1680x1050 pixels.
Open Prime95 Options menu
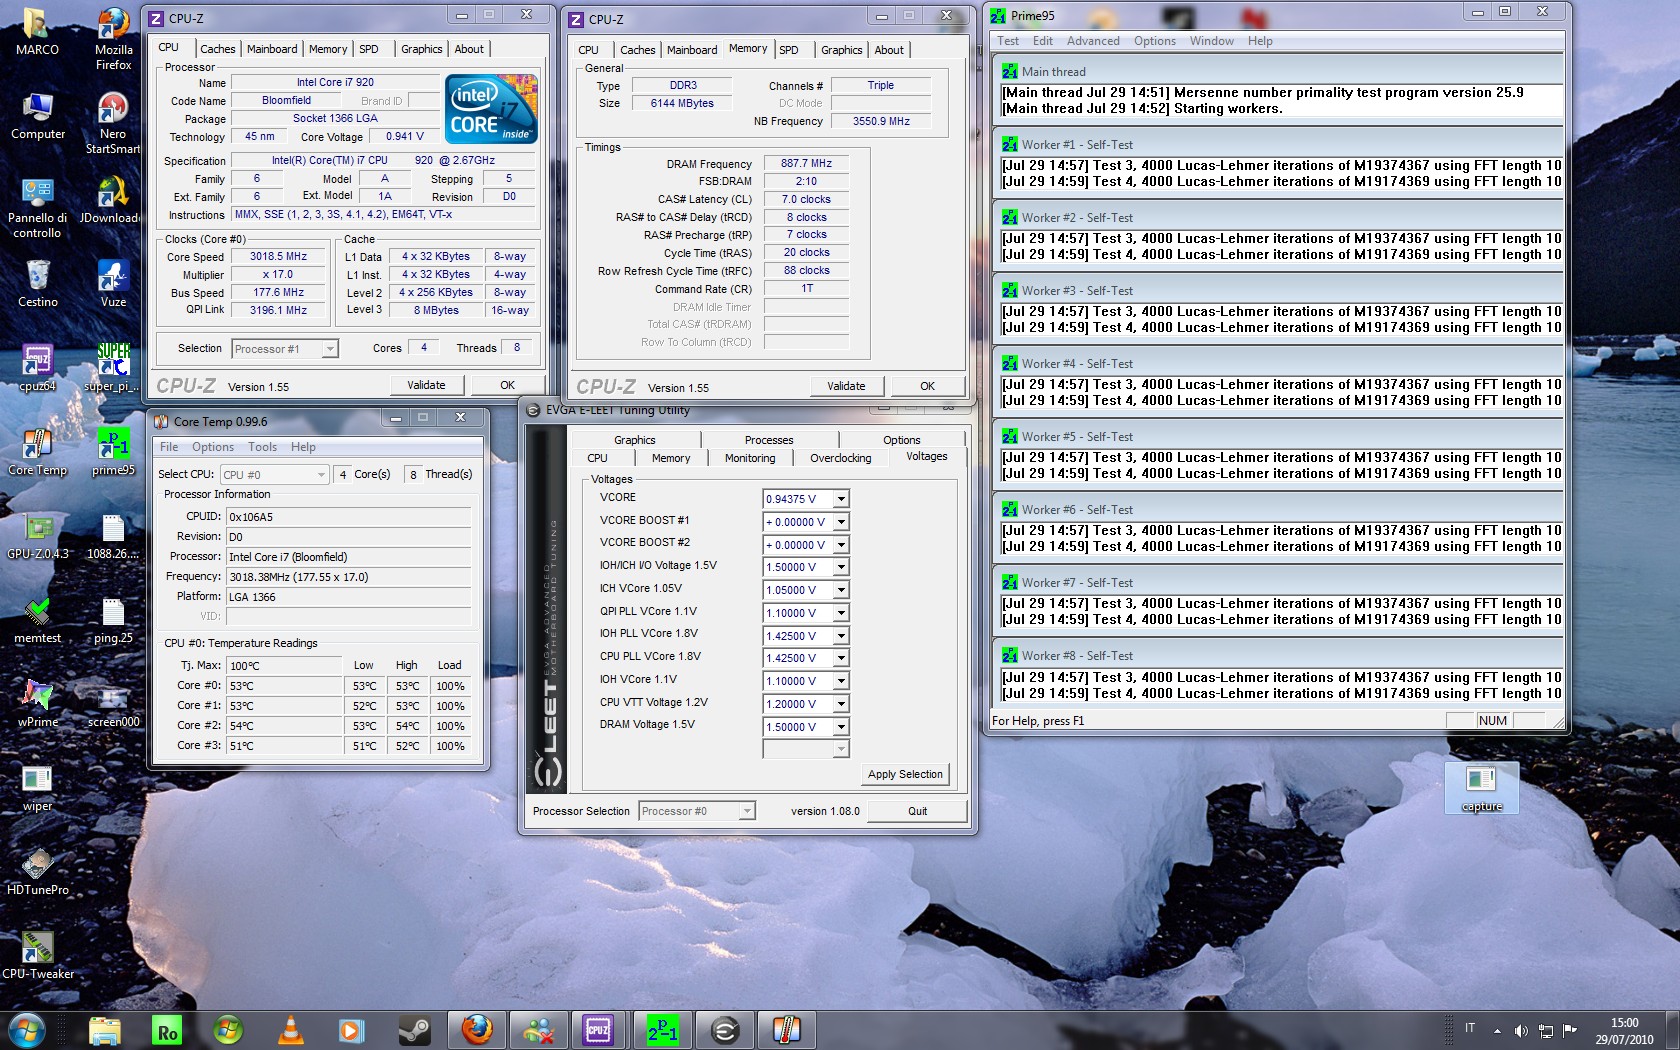(x=1154, y=41)
